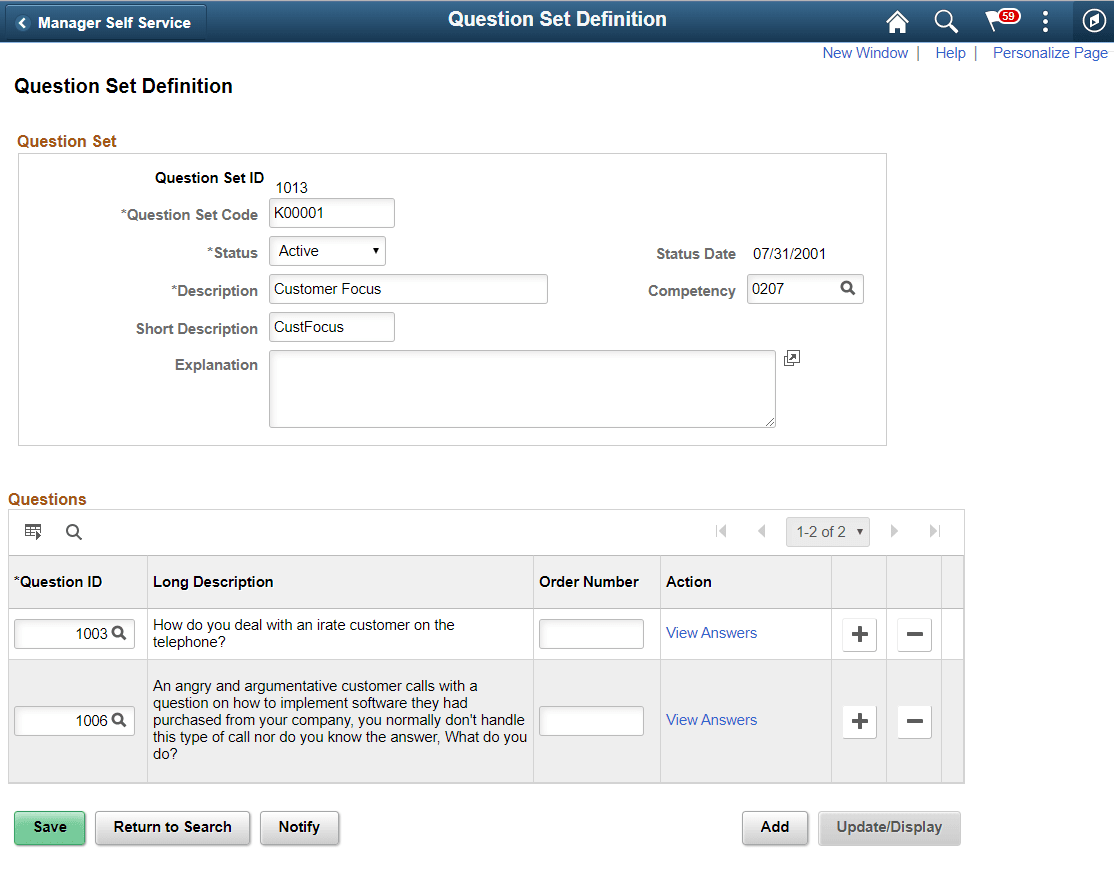Click the Return to Search button
The width and height of the screenshot is (1114, 879).
tap(173, 828)
